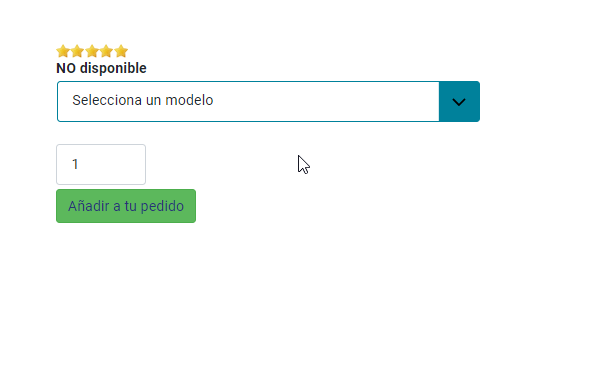Click the first rating star
The image size is (609, 380).
[63, 51]
